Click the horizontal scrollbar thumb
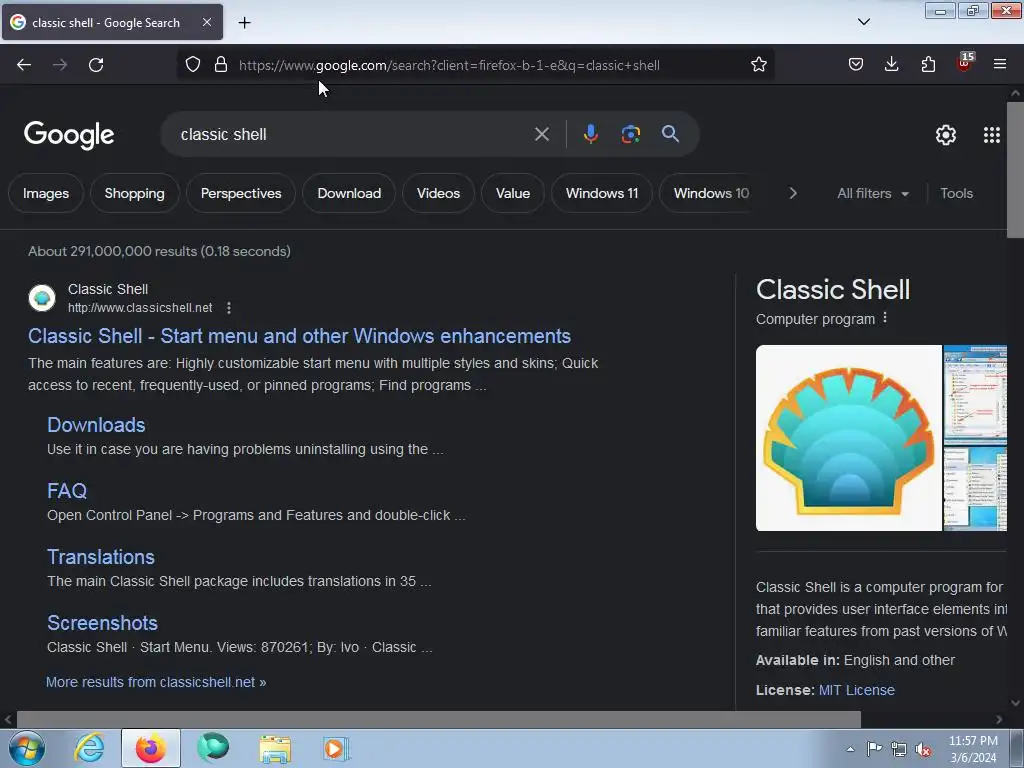Image resolution: width=1024 pixels, height=768 pixels. (438, 720)
